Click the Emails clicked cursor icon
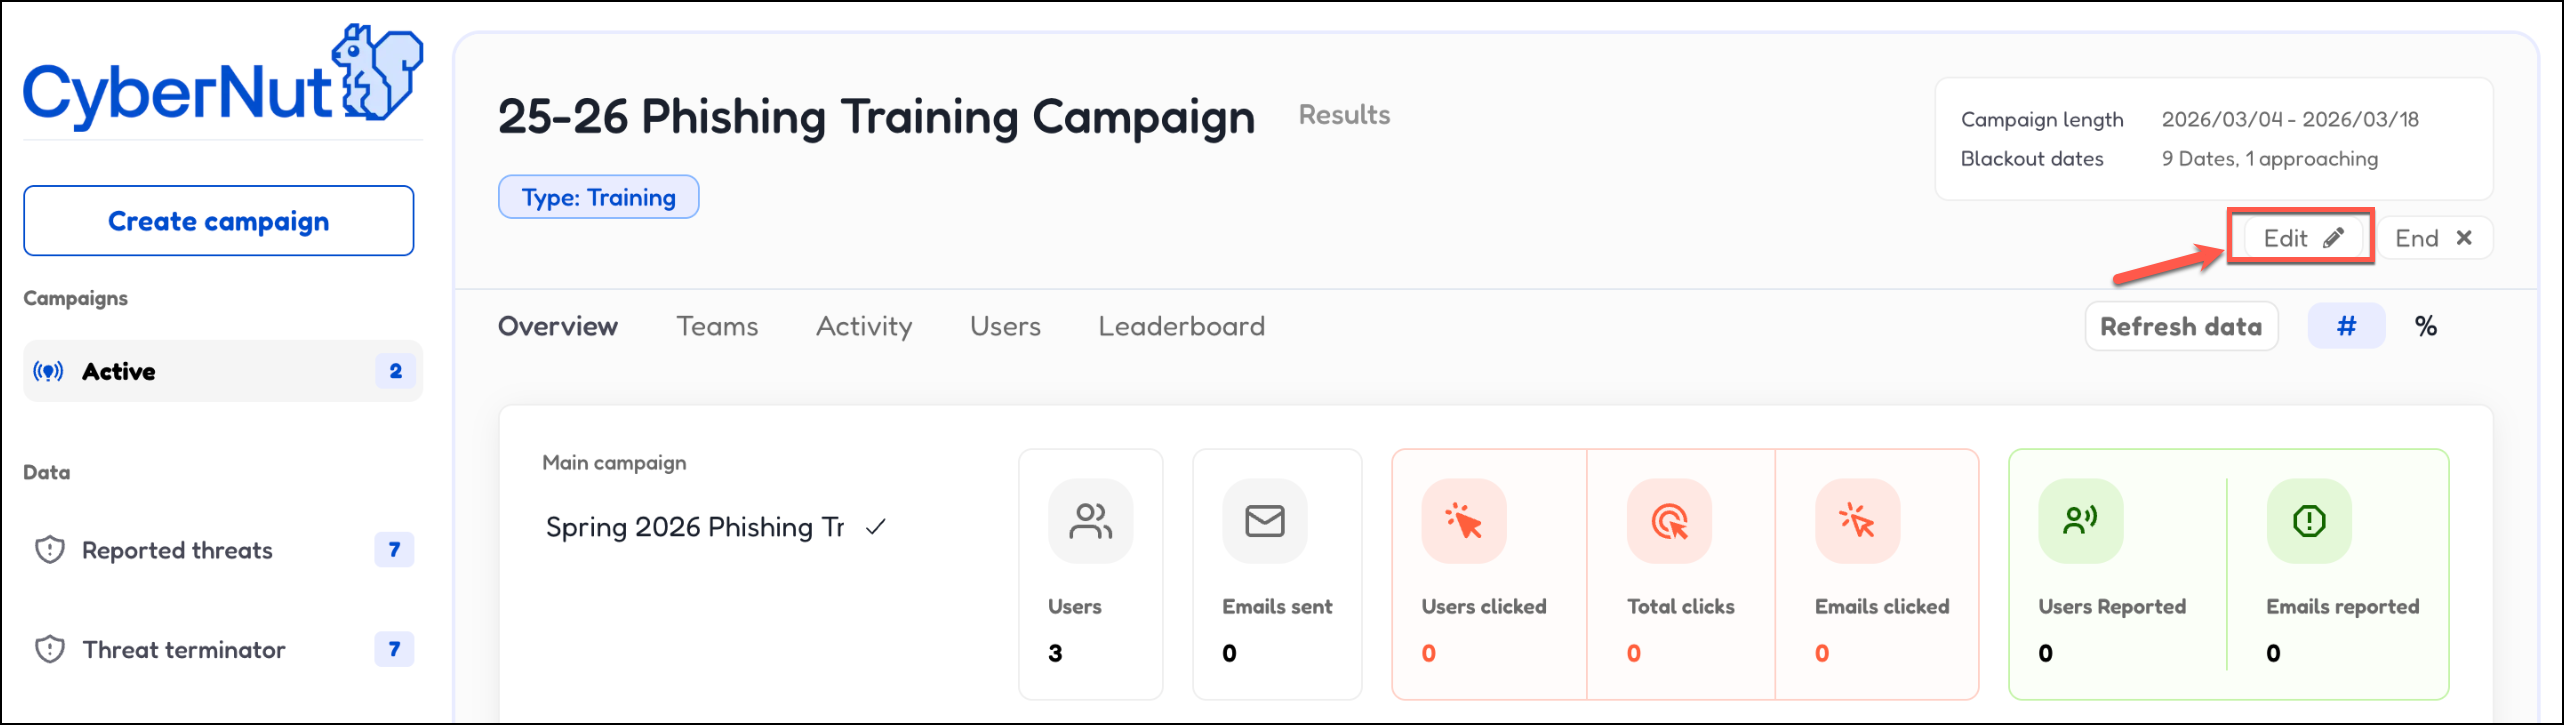 click(x=1856, y=521)
